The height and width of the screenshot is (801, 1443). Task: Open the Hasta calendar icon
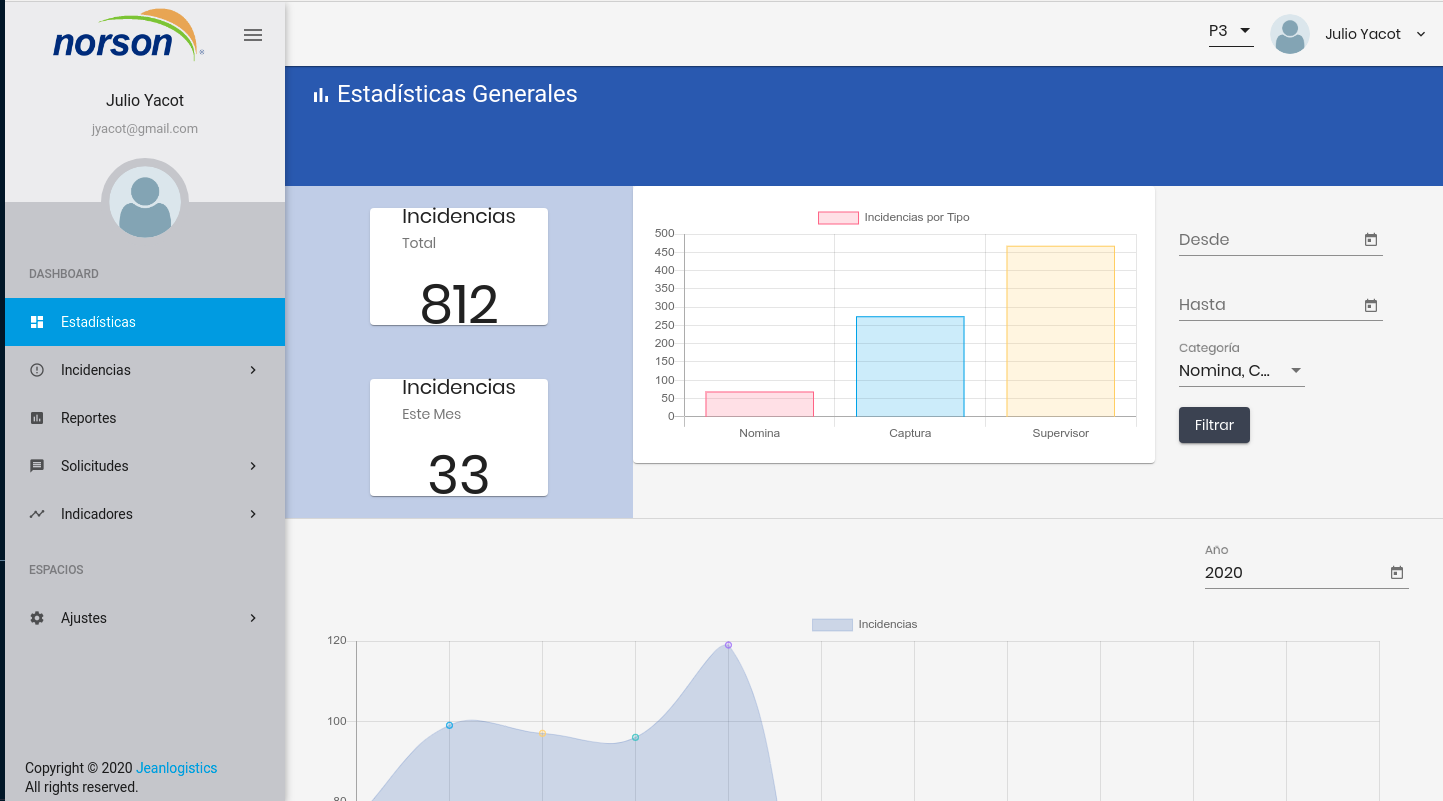pos(1371,305)
